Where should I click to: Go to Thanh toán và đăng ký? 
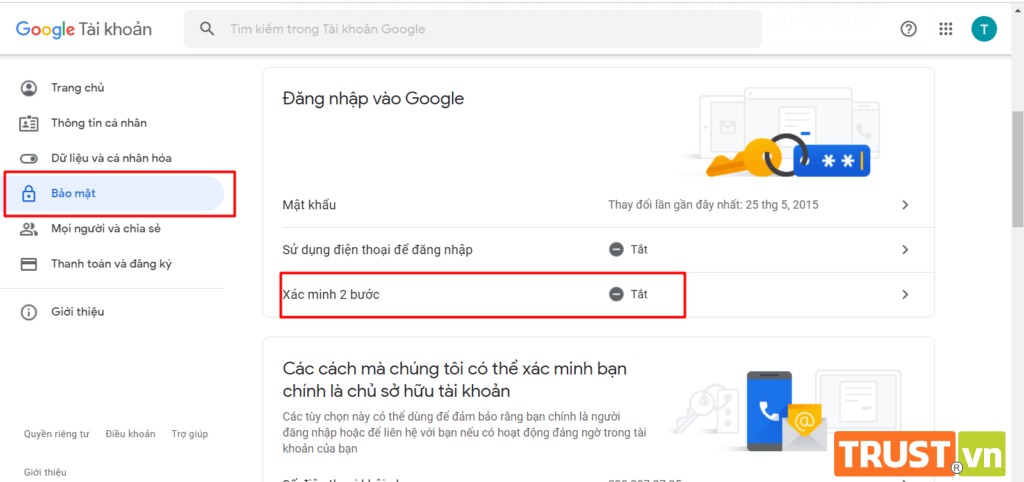[112, 265]
